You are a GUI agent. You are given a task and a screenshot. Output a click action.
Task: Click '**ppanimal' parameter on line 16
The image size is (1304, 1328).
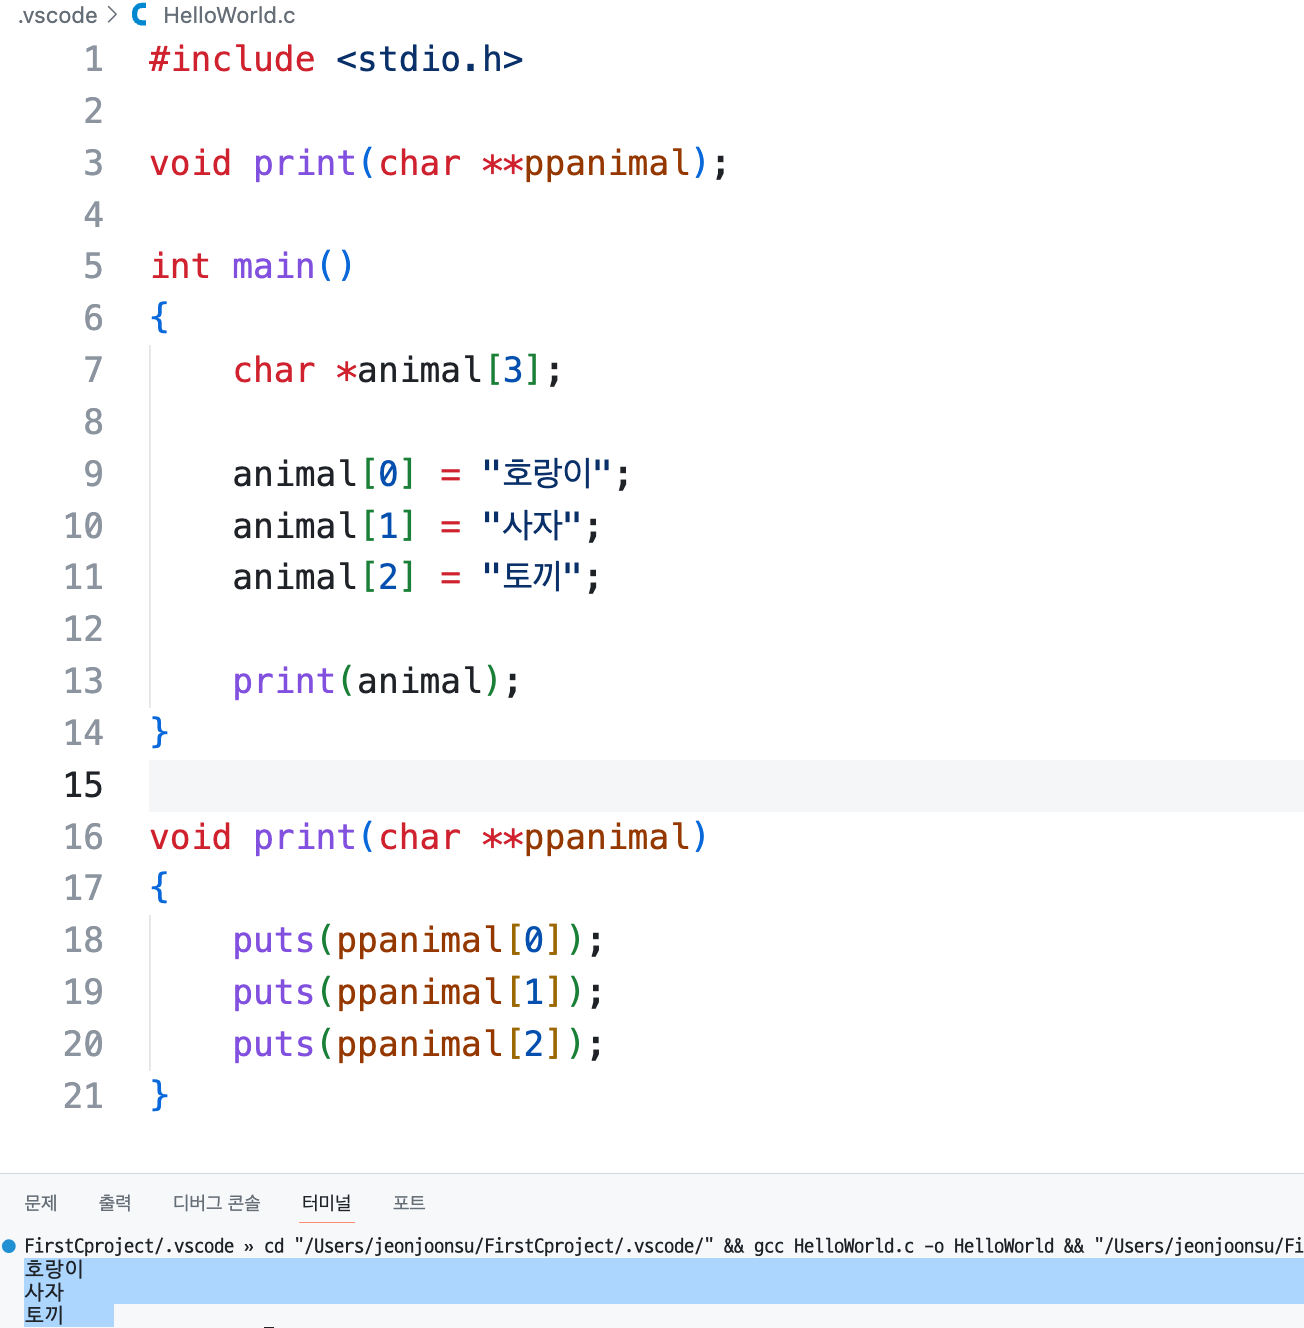coord(586,837)
